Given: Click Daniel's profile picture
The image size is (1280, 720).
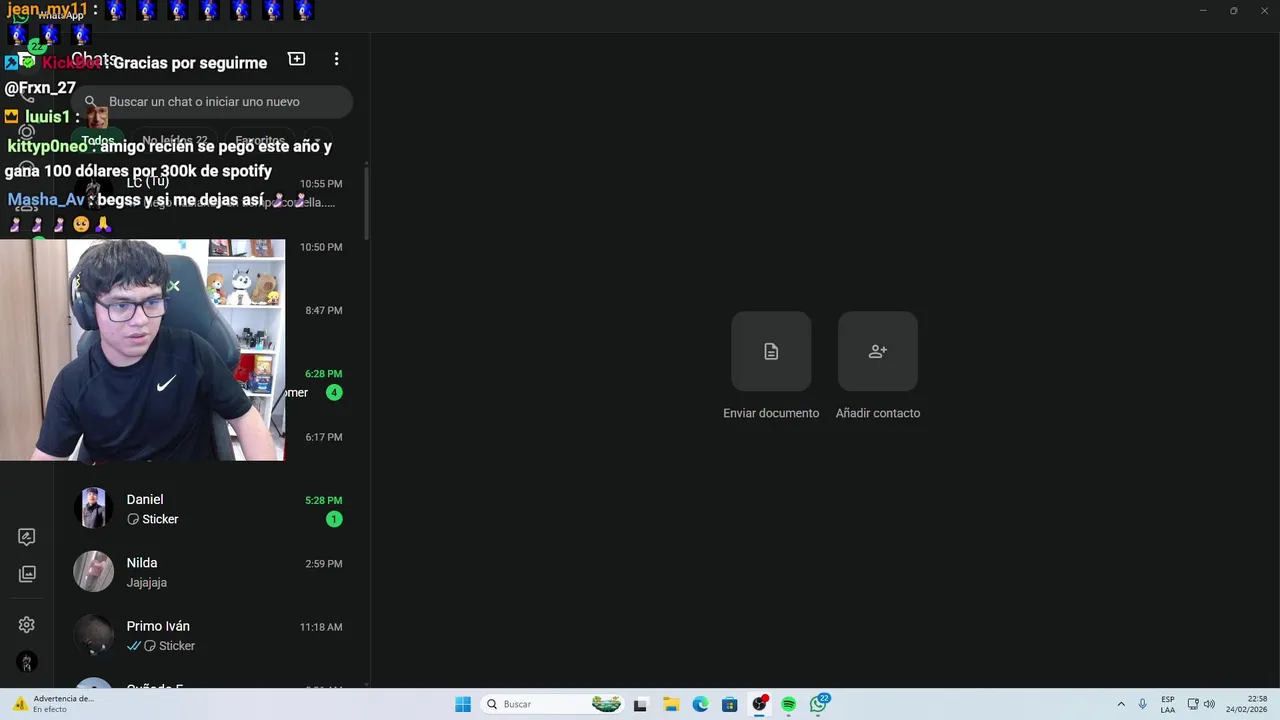Looking at the screenshot, I should click(x=93, y=508).
